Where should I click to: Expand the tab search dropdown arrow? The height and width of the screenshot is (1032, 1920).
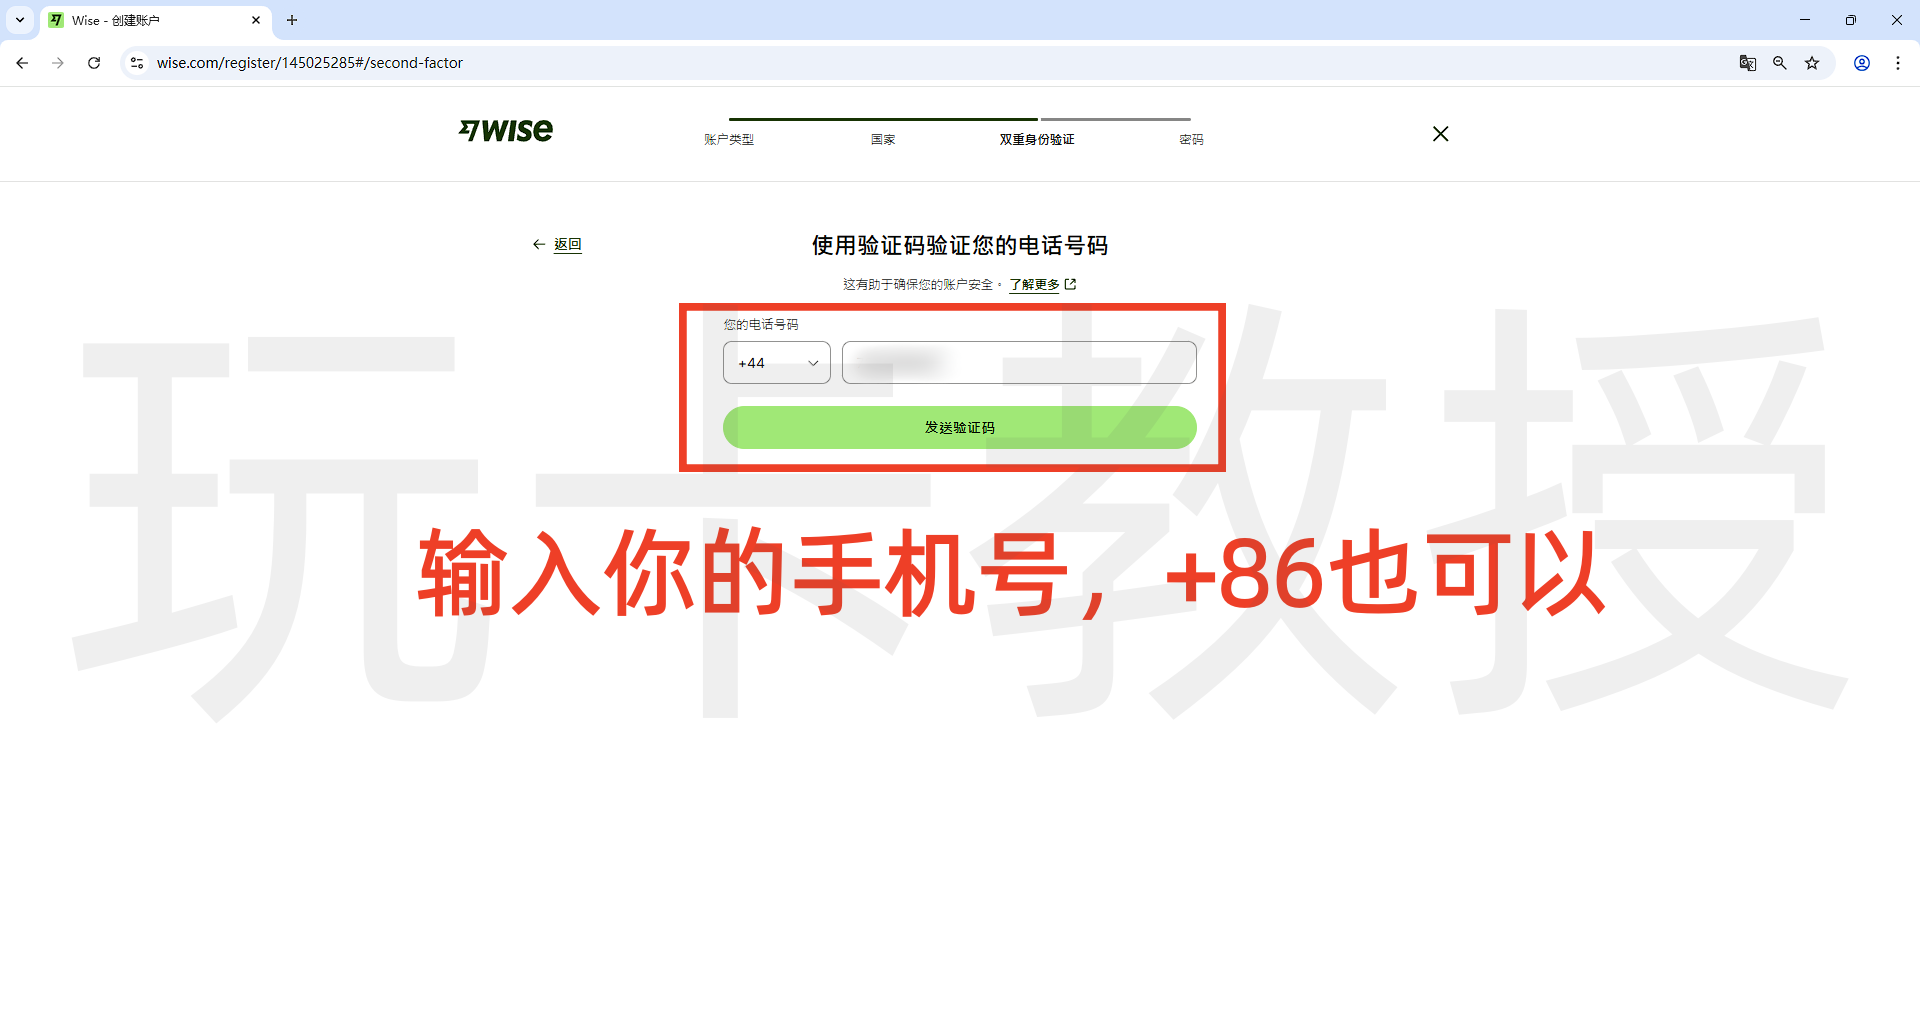[x=20, y=20]
